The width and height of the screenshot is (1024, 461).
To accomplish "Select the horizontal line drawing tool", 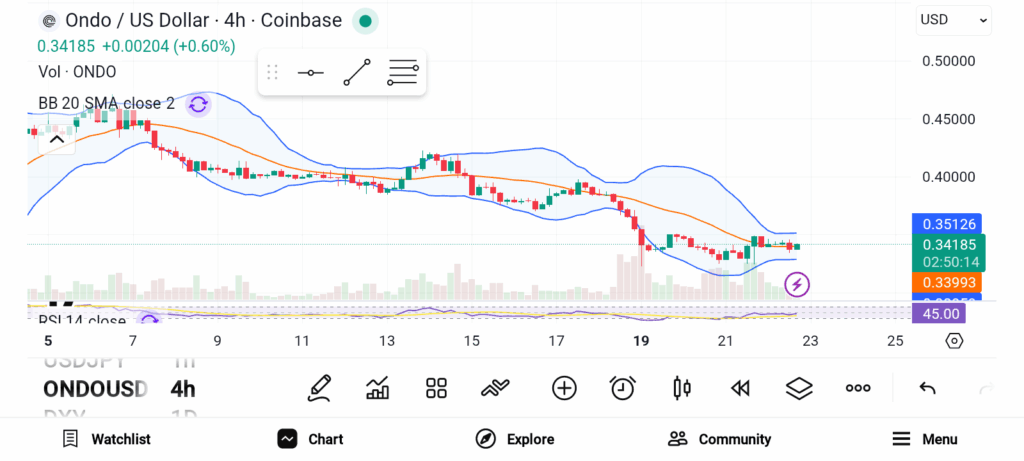I will pos(310,73).
